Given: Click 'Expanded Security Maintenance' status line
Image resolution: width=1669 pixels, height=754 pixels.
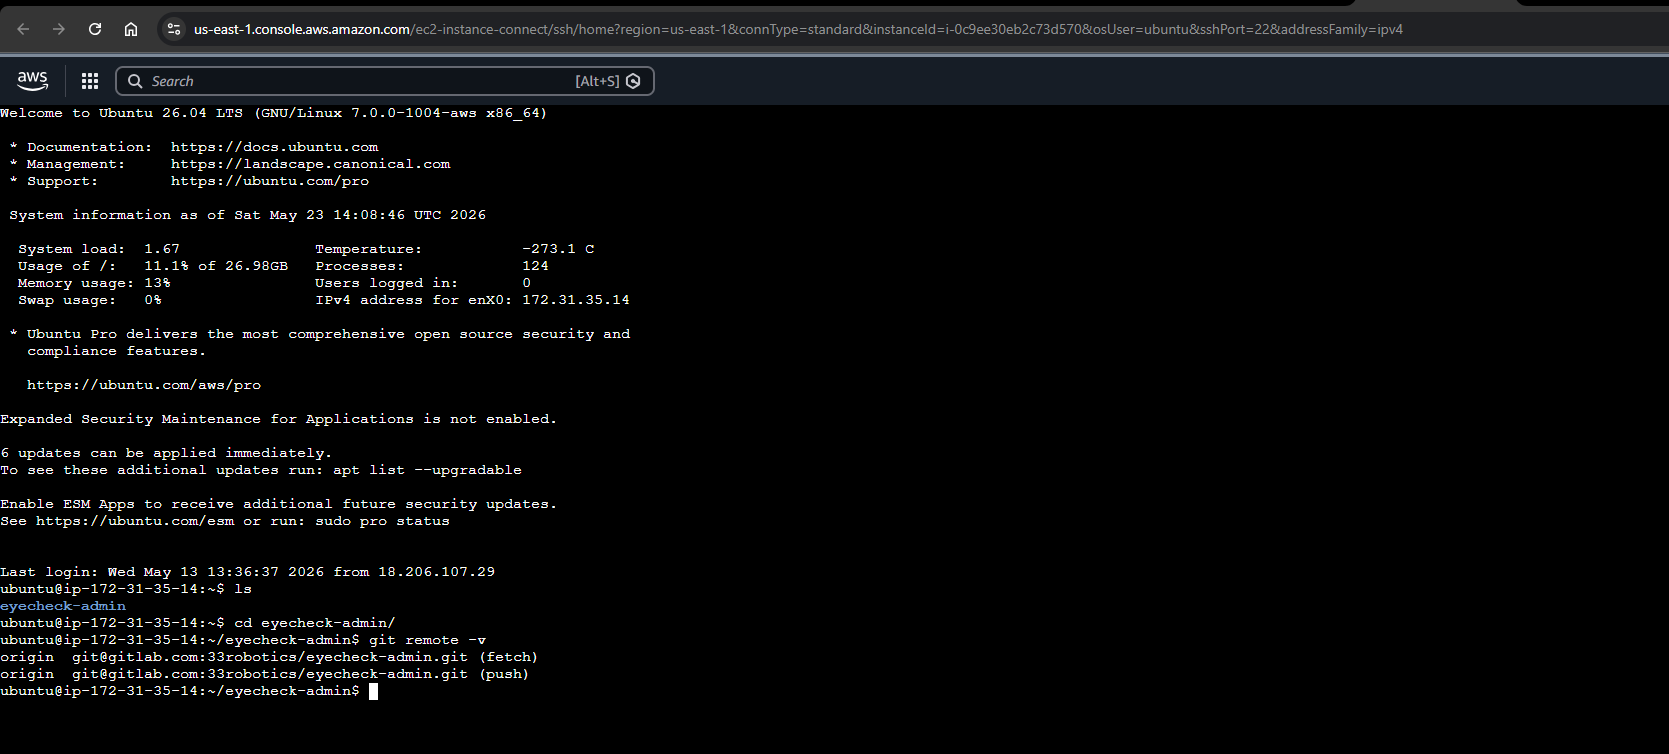Looking at the screenshot, I should tap(279, 419).
